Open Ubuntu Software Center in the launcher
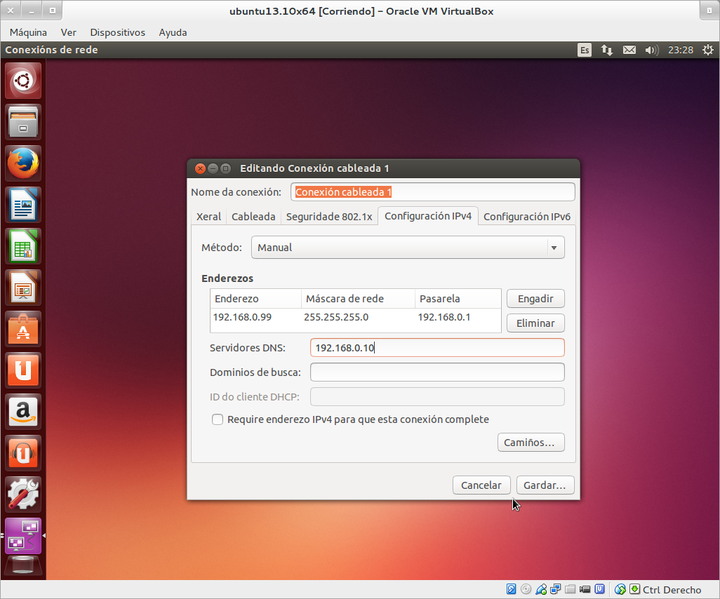Image resolution: width=720 pixels, height=599 pixels. pos(23,329)
